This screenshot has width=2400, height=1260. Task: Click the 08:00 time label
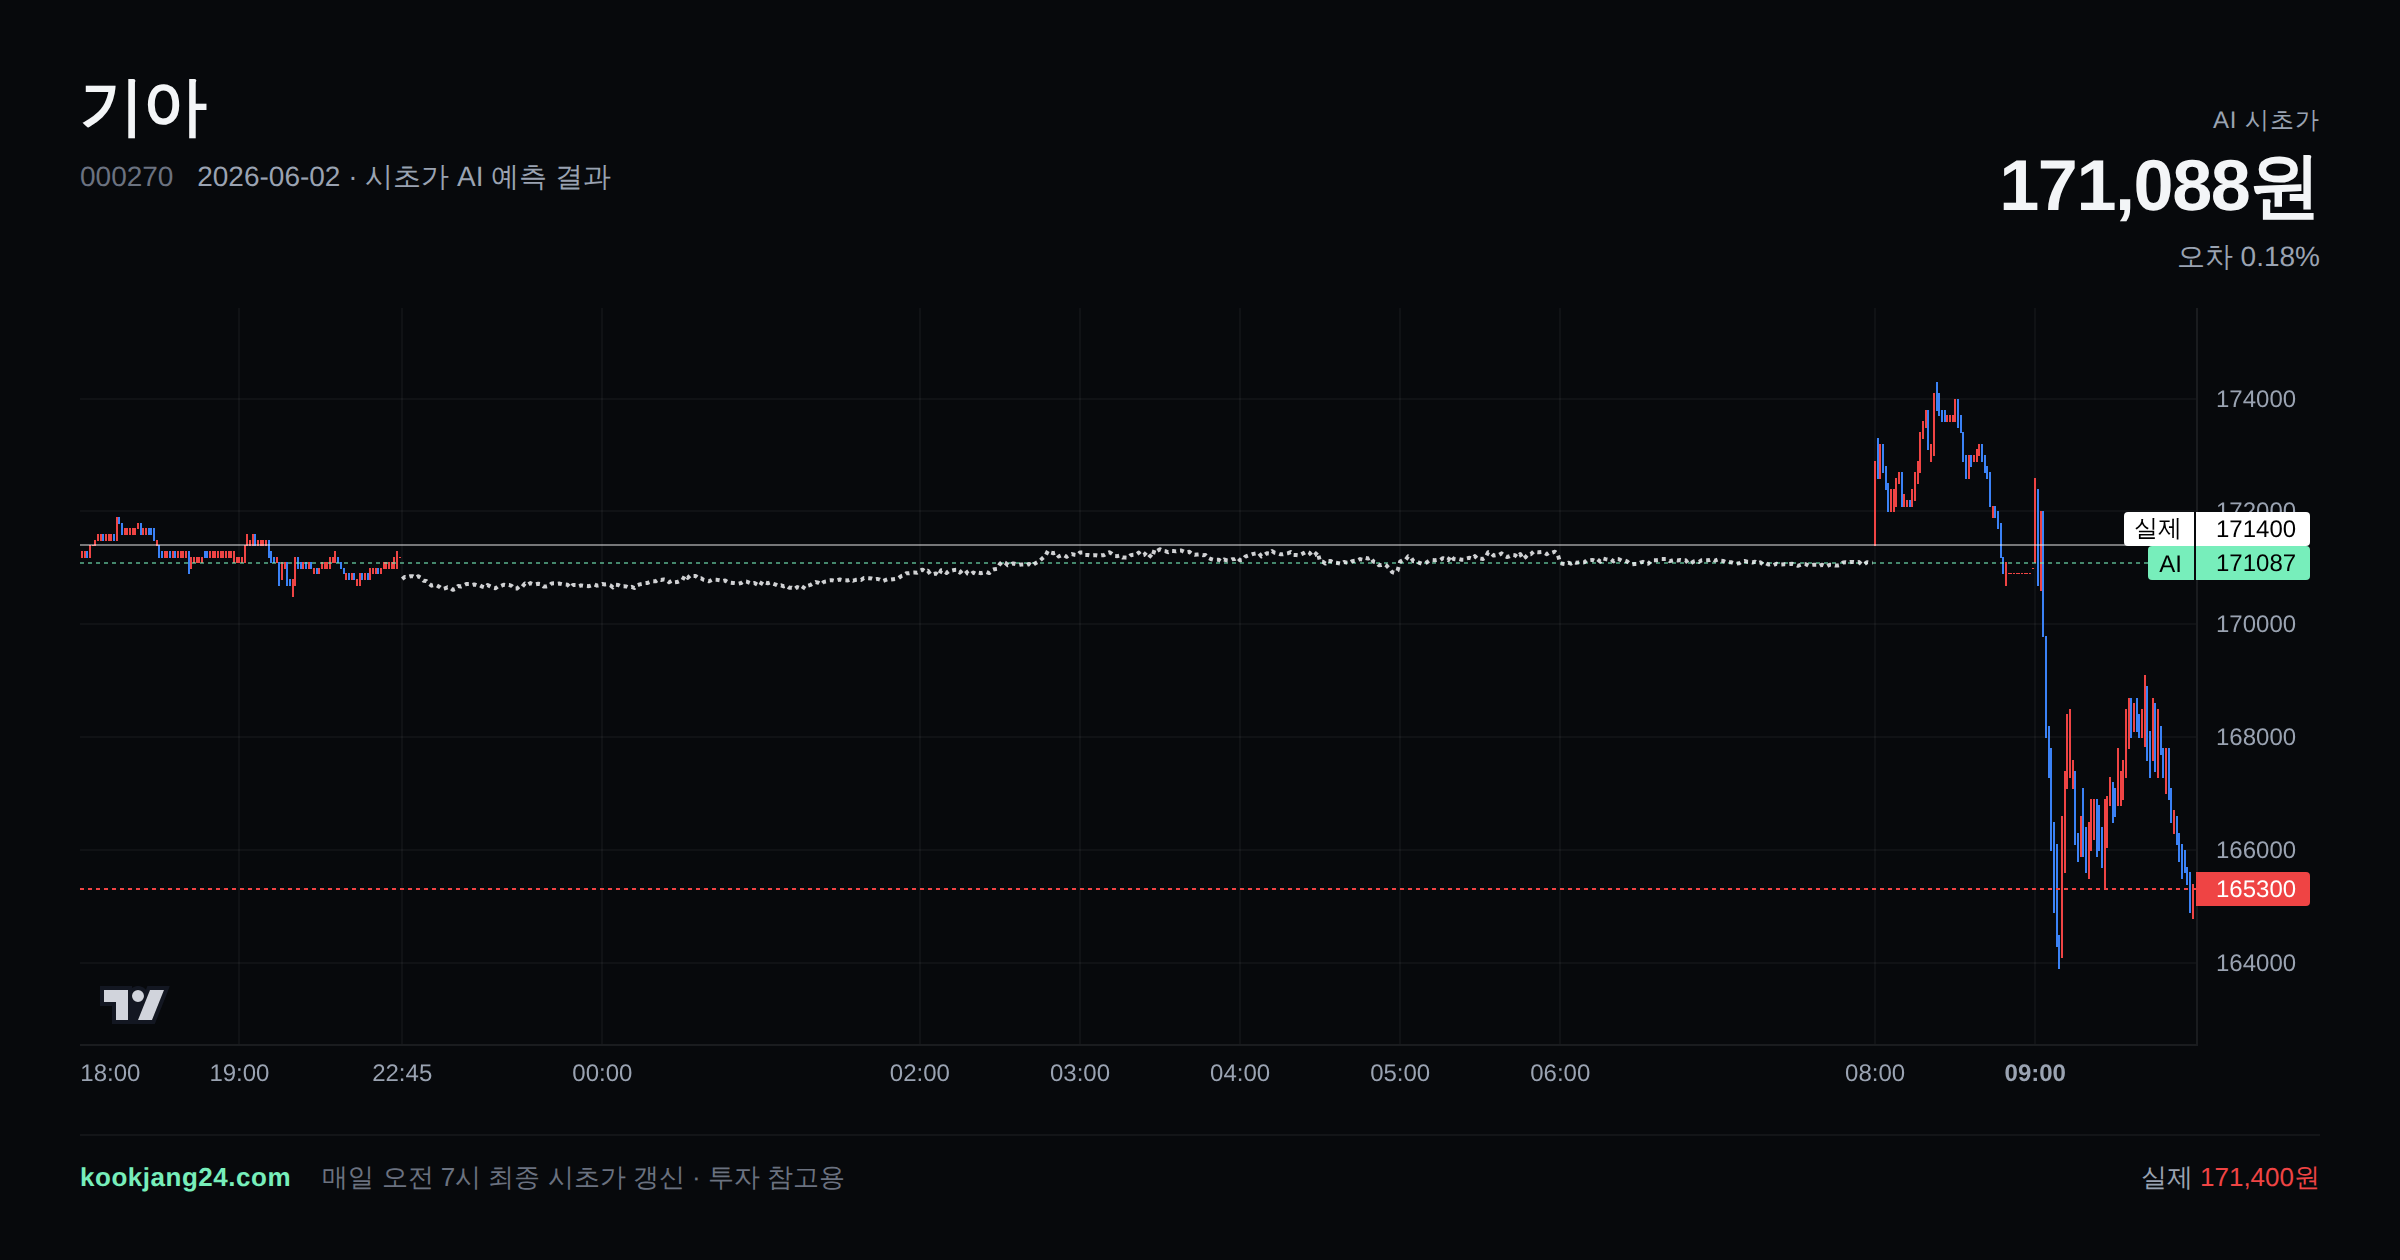point(1875,1073)
